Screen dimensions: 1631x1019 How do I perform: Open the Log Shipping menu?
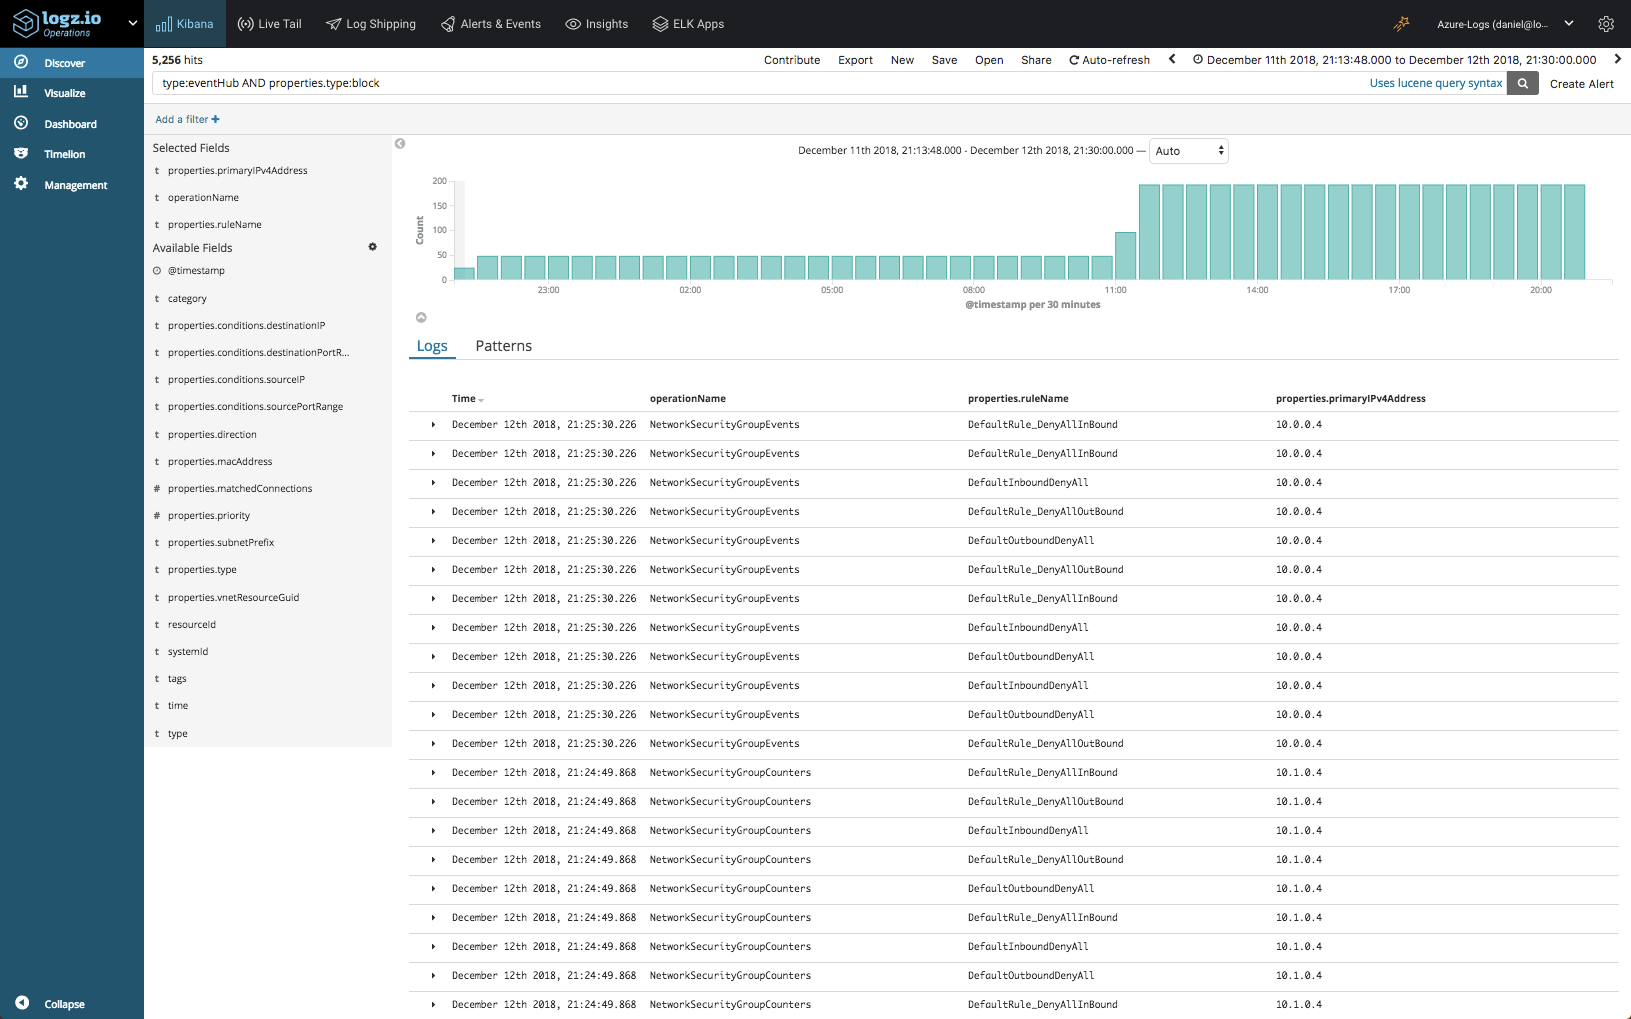pyautogui.click(x=371, y=24)
